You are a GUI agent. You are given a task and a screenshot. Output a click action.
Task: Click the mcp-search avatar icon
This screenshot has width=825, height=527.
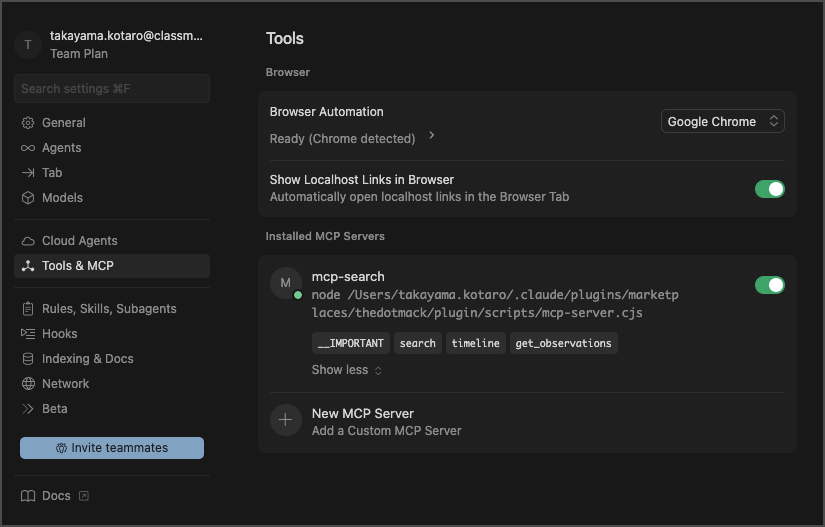click(x=286, y=283)
